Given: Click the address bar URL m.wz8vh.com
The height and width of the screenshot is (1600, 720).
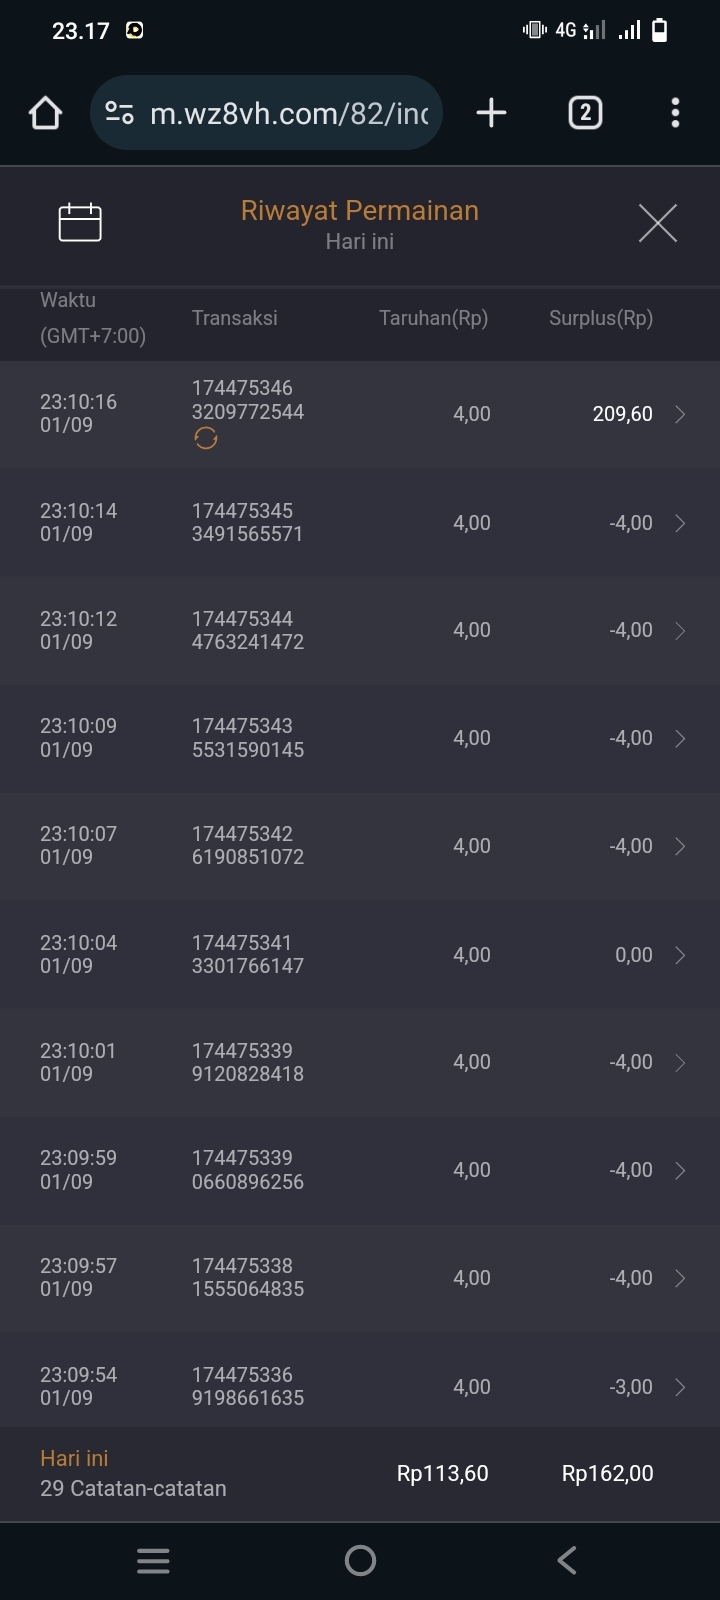Looking at the screenshot, I should point(288,113).
